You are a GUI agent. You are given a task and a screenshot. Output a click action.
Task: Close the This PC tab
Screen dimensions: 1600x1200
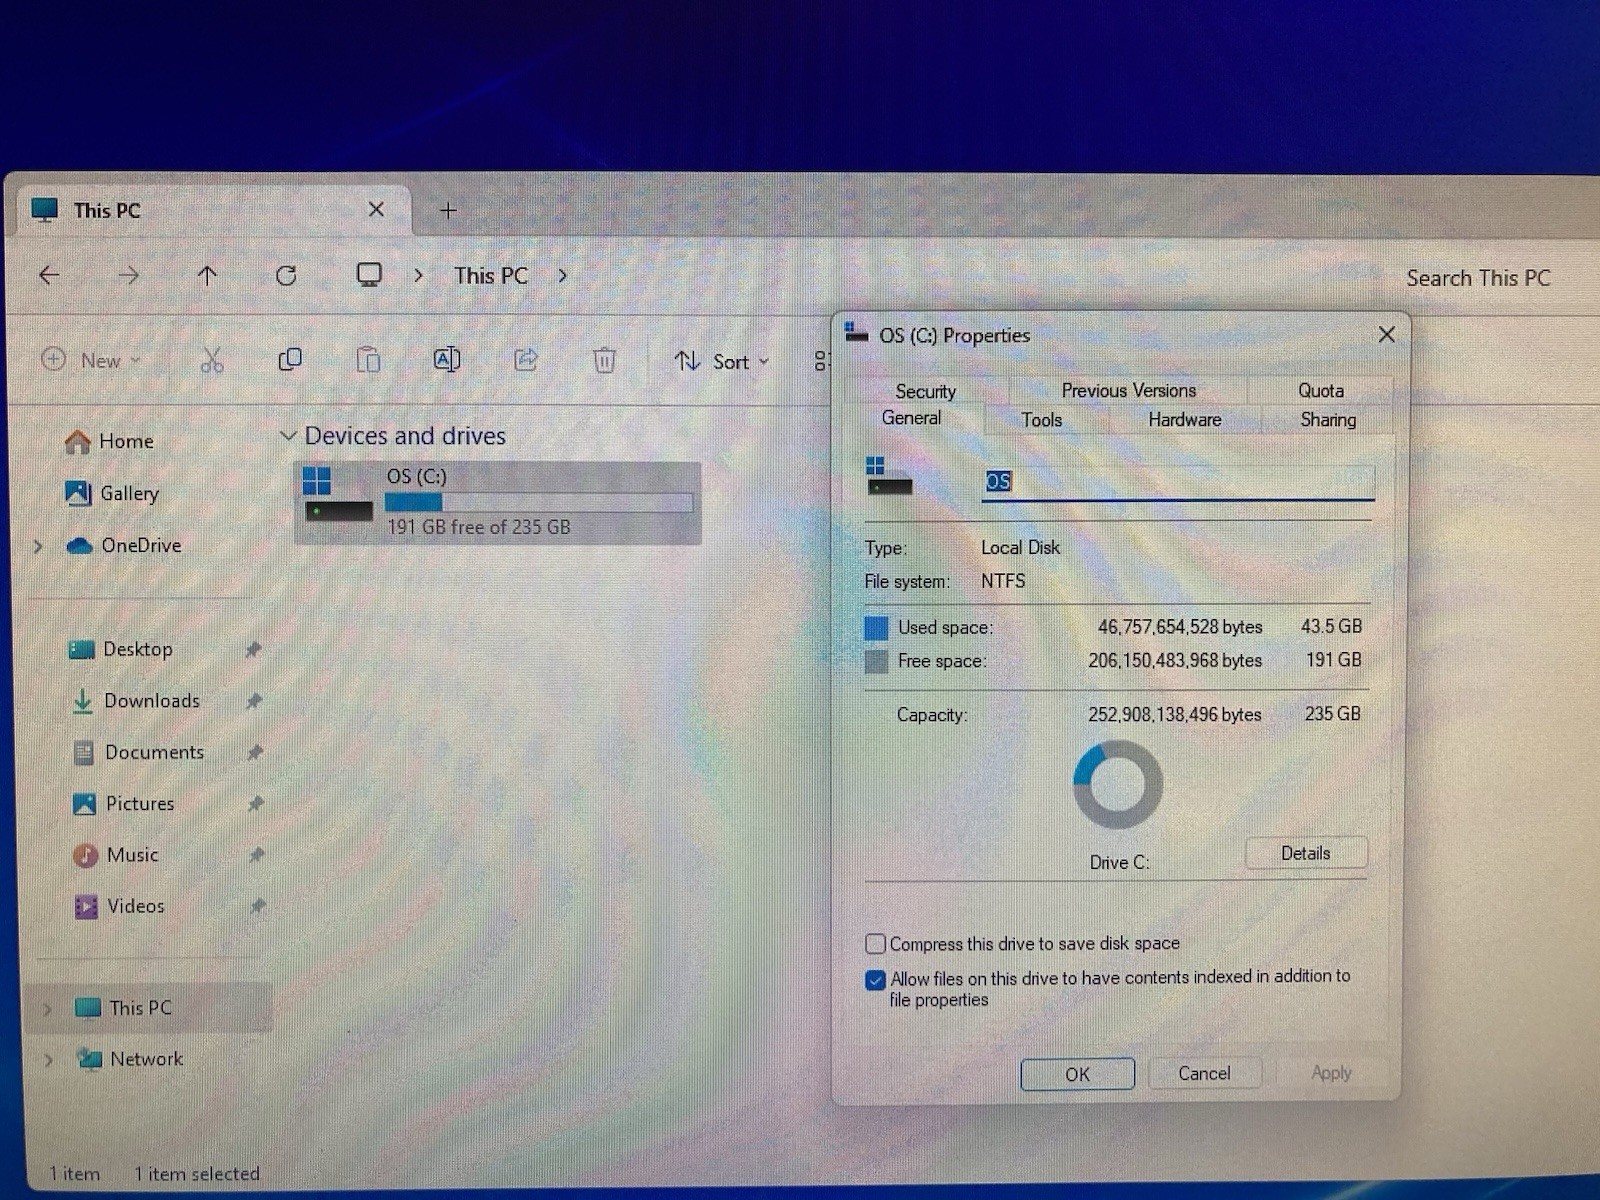(376, 209)
